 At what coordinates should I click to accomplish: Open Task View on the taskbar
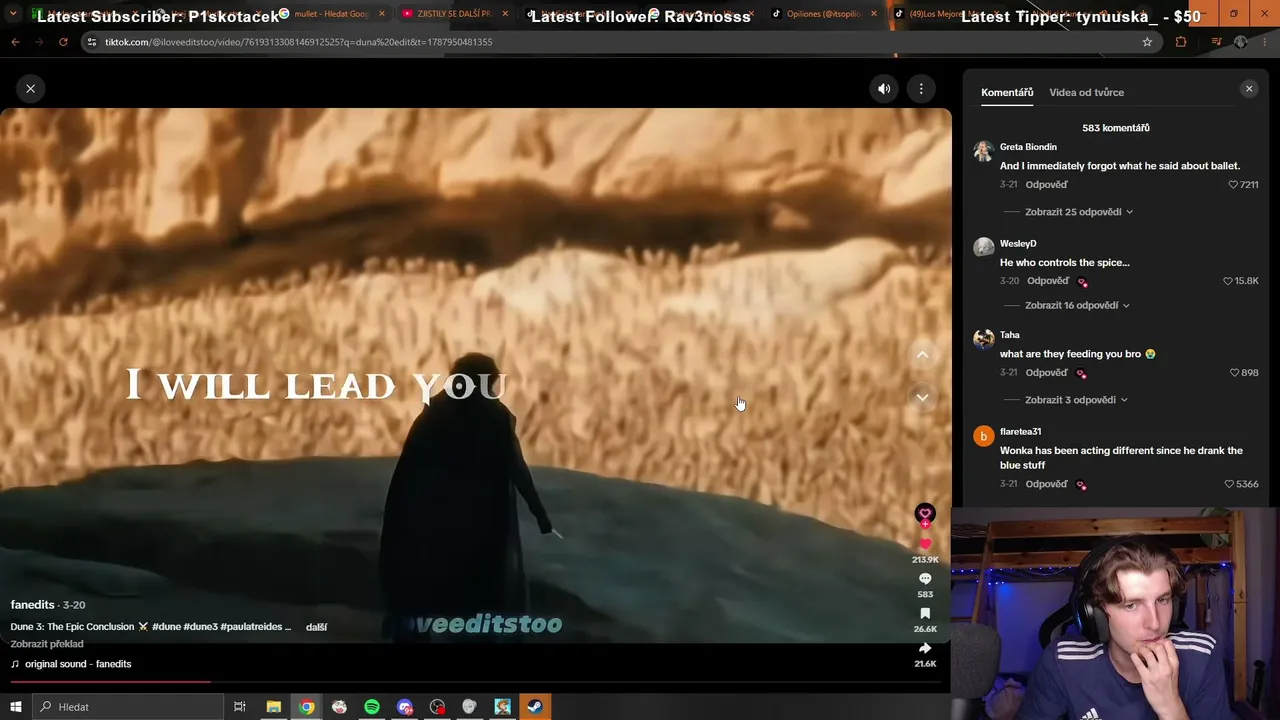[240, 707]
